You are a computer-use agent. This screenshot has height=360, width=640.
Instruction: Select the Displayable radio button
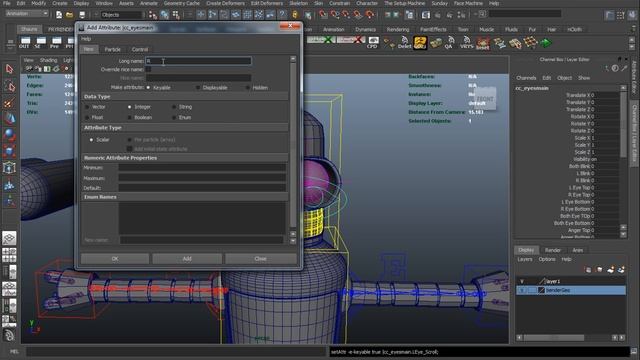coord(198,87)
